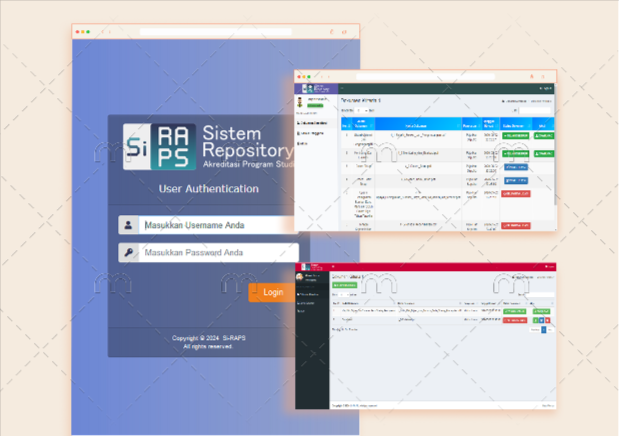Open the entries-per-page dropdown in blue-table window

click(362, 111)
